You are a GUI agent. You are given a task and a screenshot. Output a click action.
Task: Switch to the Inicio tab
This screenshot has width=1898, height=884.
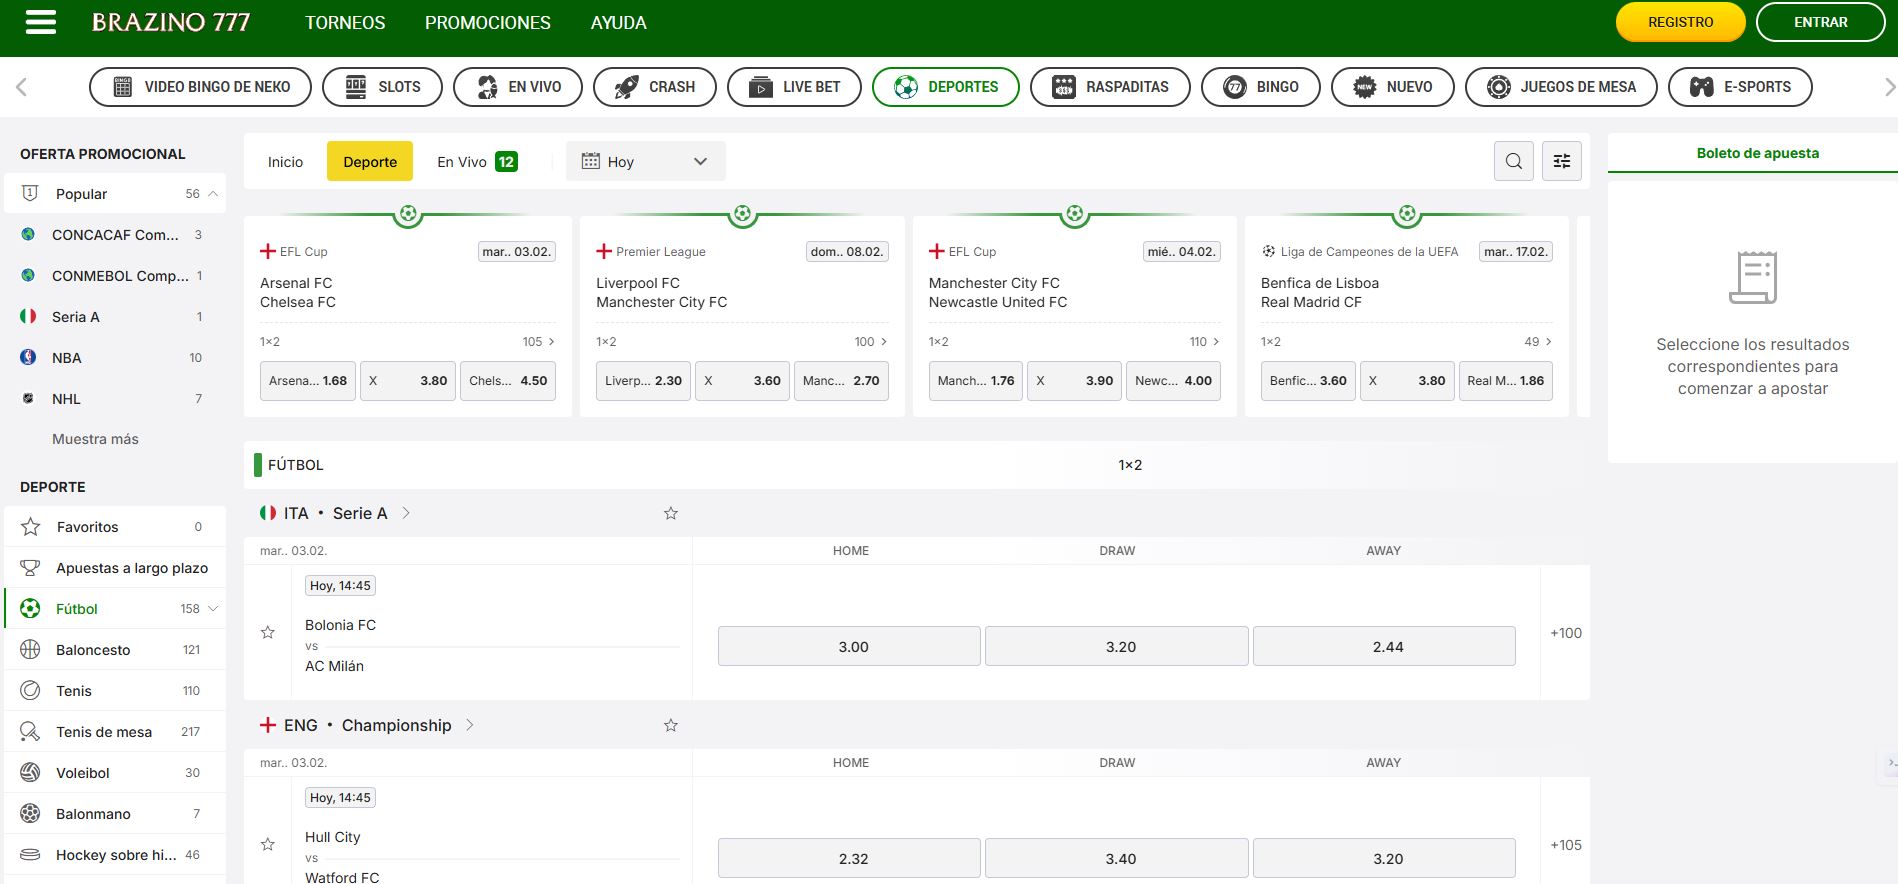pyautogui.click(x=285, y=161)
